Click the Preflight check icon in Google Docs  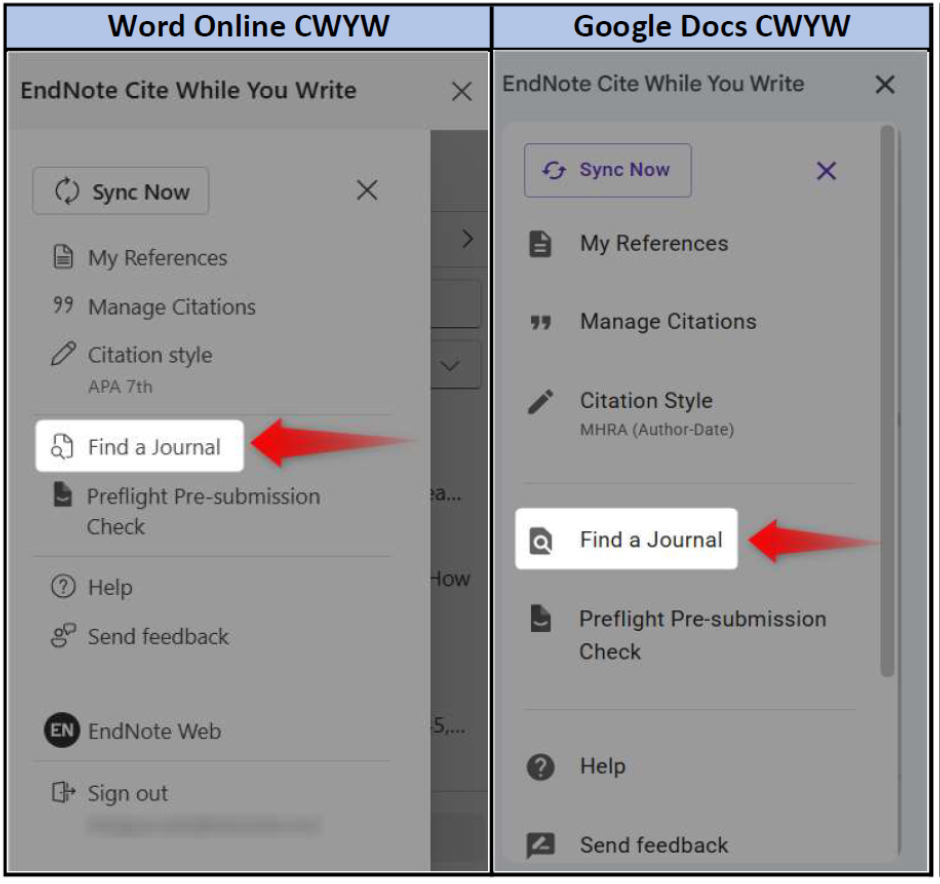[540, 619]
